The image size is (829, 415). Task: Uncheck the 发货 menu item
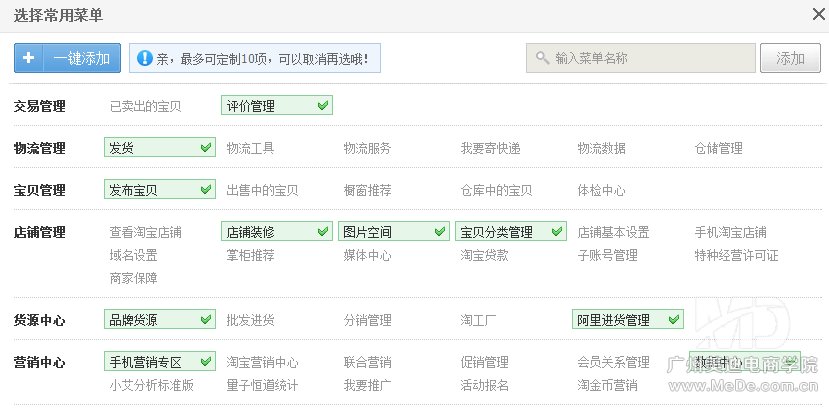159,148
